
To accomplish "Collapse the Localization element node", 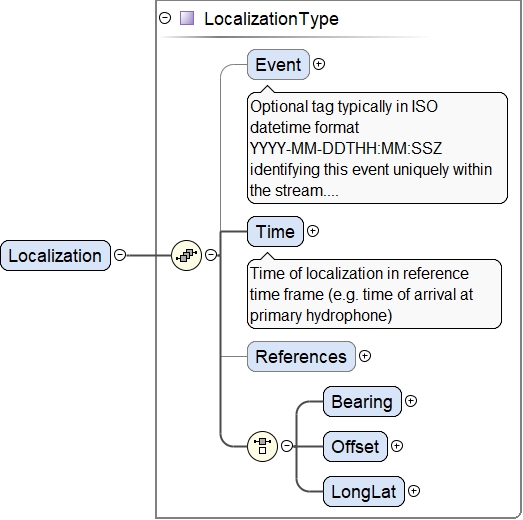I will tap(120, 255).
